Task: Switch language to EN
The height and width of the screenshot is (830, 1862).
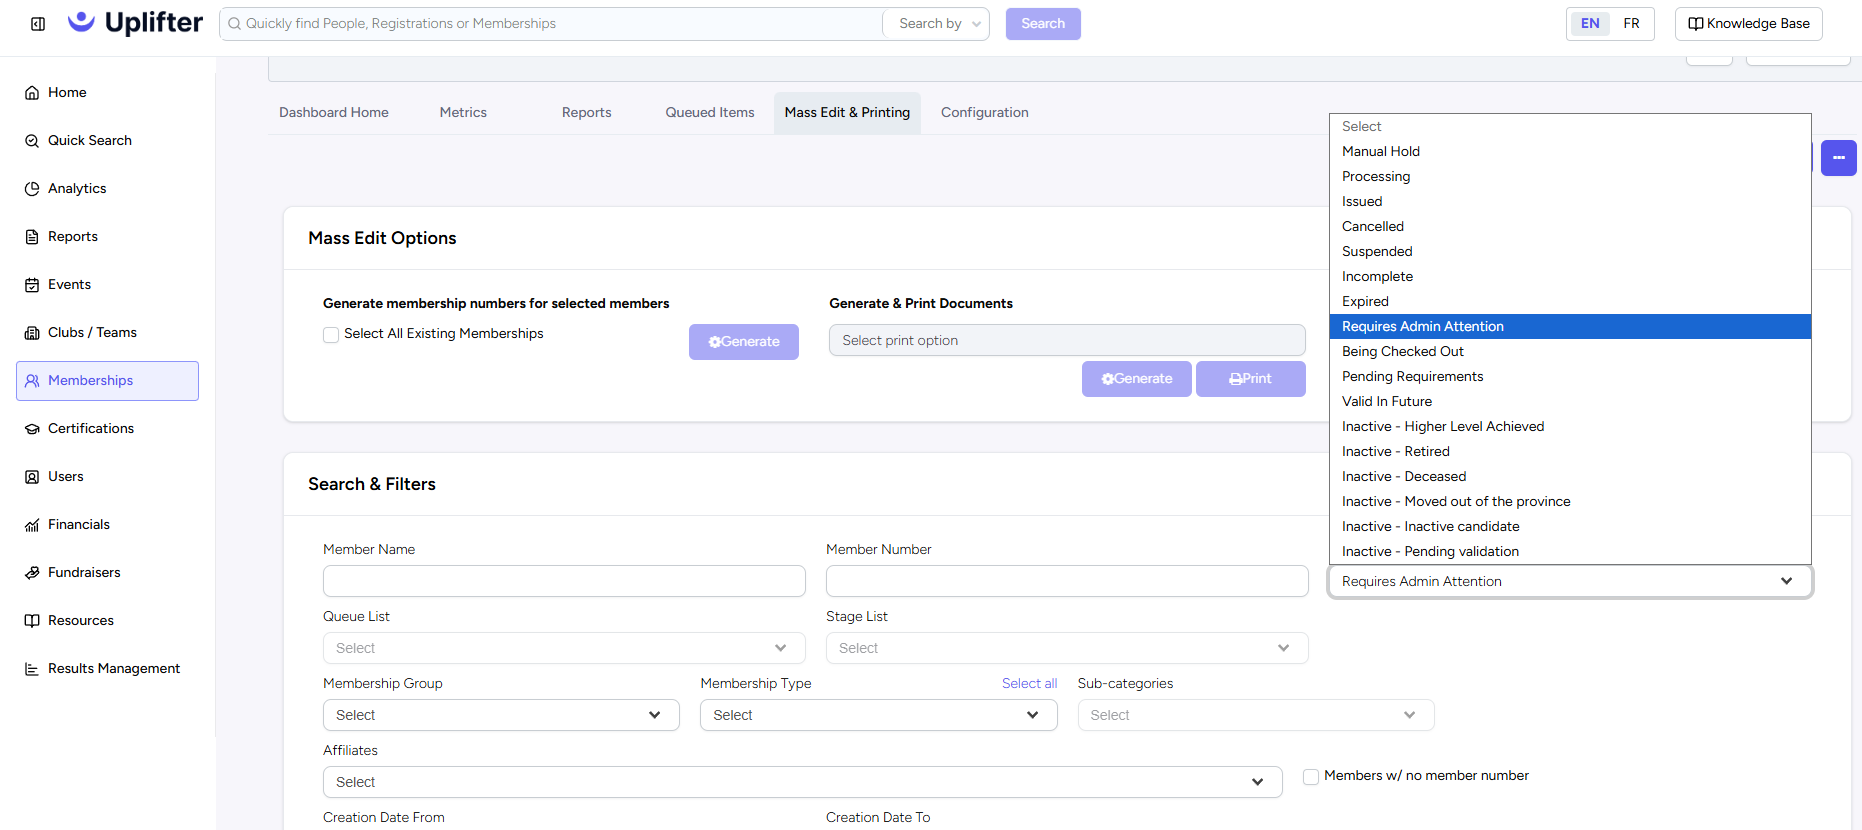Action: (x=1590, y=24)
